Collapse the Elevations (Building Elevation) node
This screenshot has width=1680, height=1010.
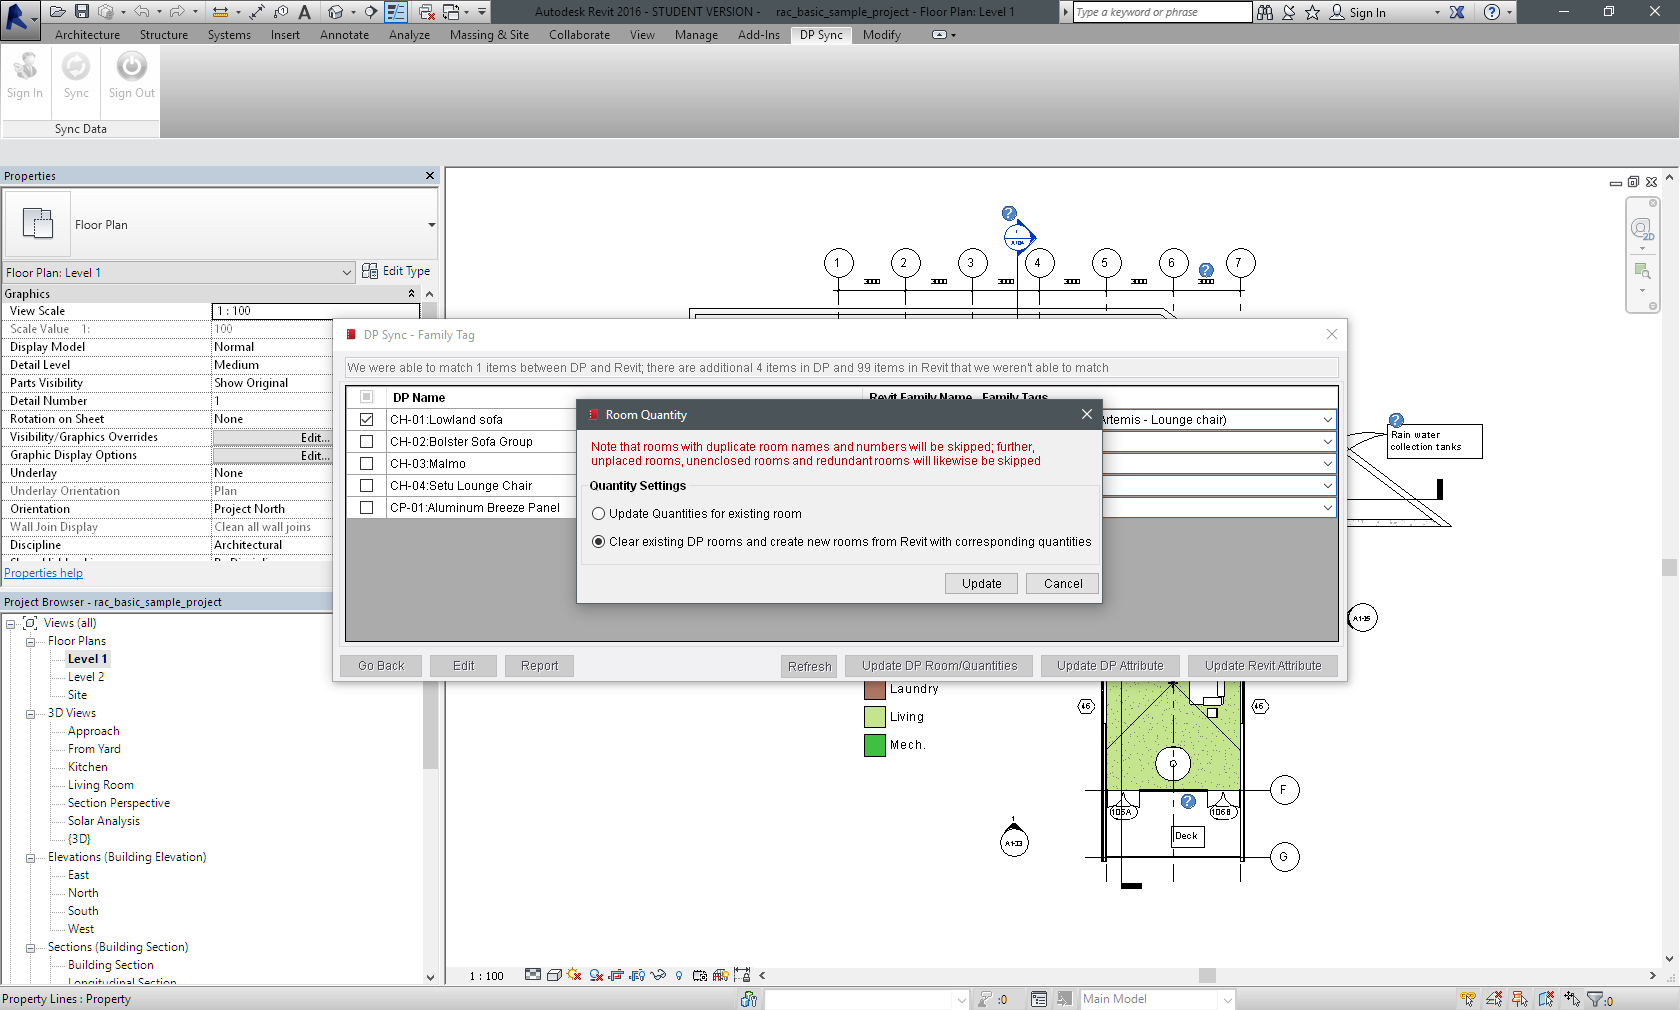coord(30,857)
